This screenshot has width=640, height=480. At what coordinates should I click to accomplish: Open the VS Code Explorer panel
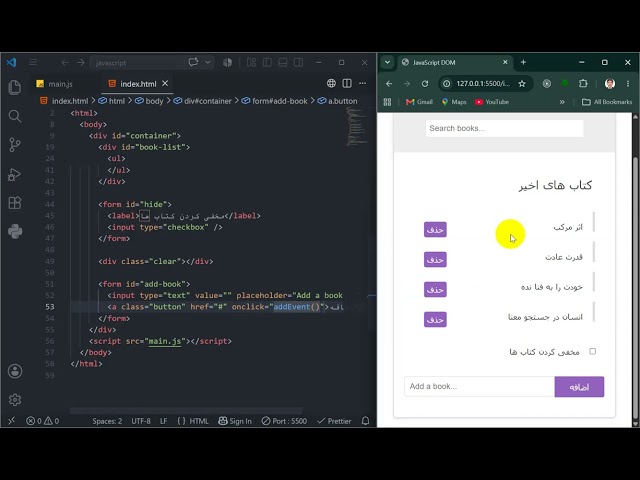(15, 87)
